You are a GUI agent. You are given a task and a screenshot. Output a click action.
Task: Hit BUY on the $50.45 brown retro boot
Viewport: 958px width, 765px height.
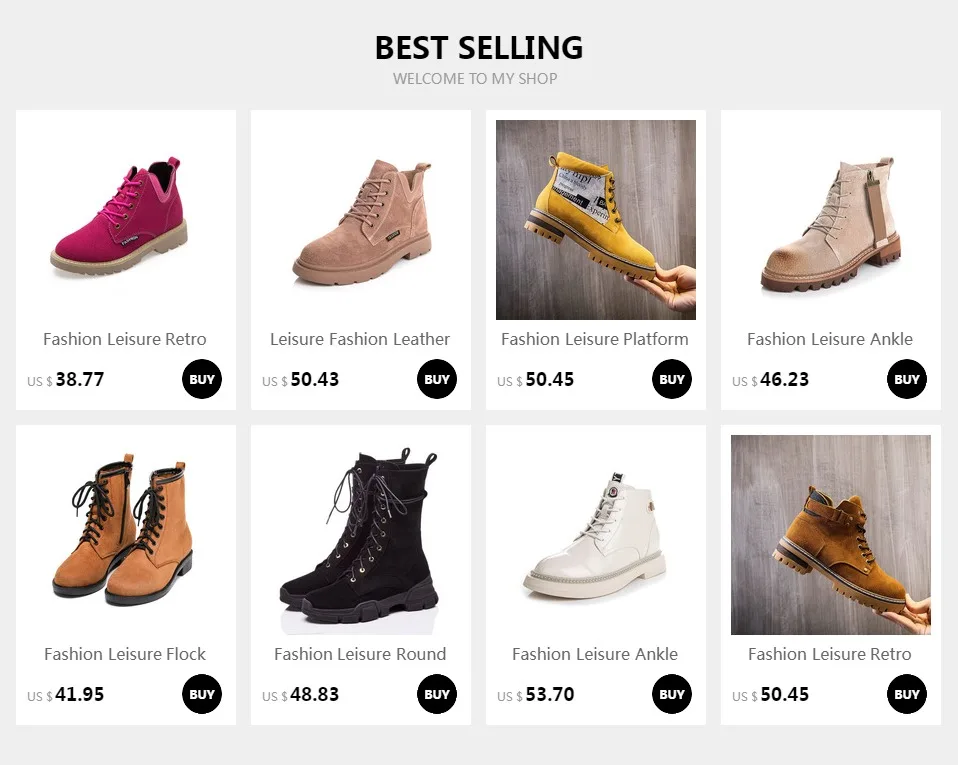point(907,694)
